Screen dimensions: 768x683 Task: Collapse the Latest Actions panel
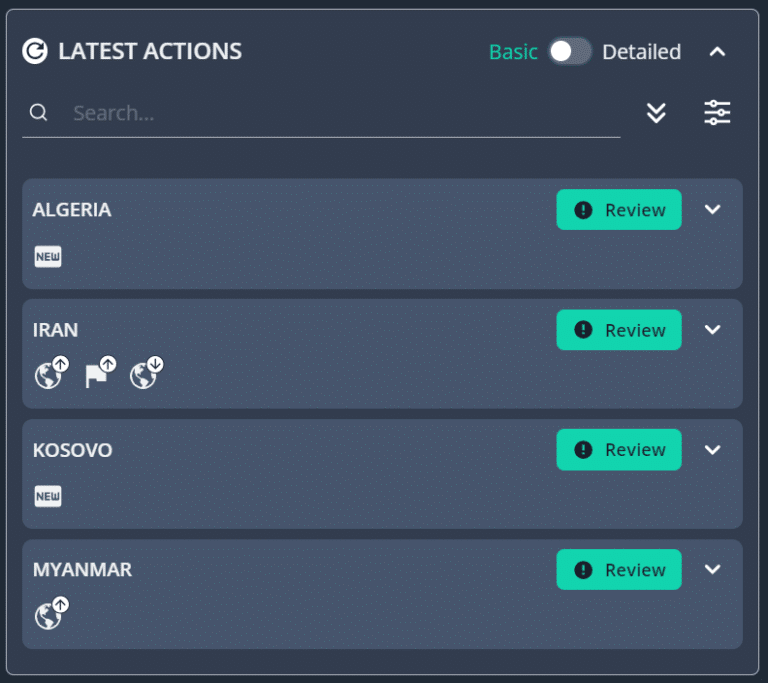717,51
